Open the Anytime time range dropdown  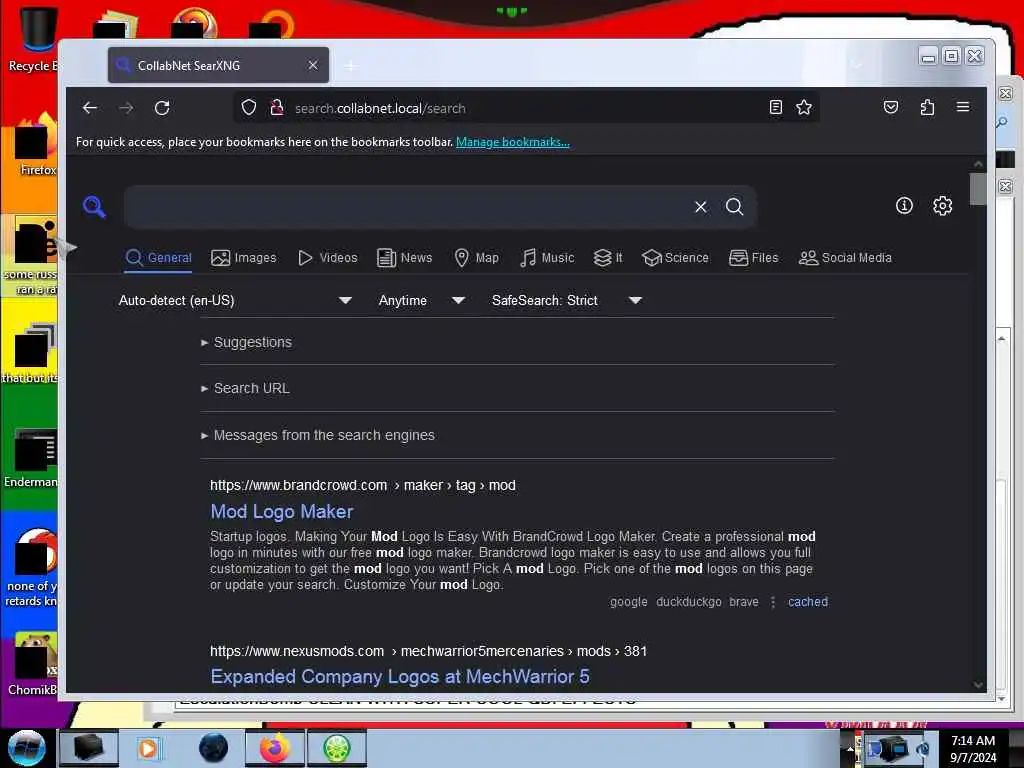coord(422,300)
